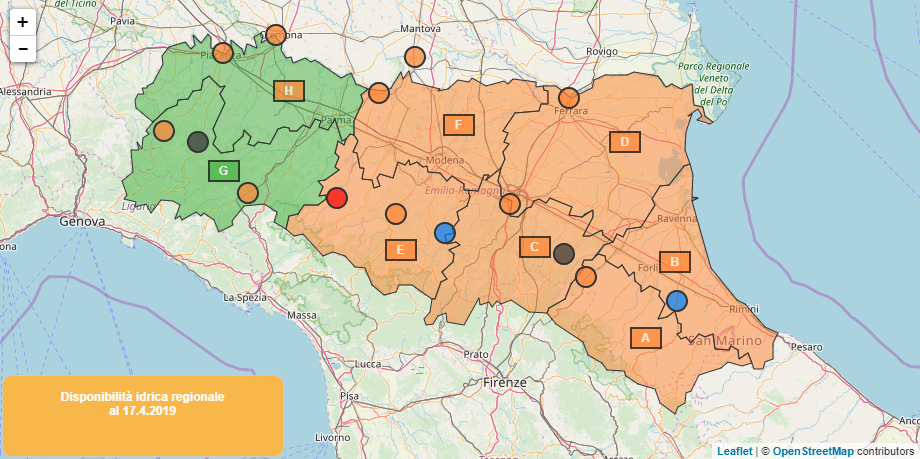Image resolution: width=920 pixels, height=459 pixels.
Task: Select the zone B label marker
Action: pyautogui.click(x=675, y=262)
